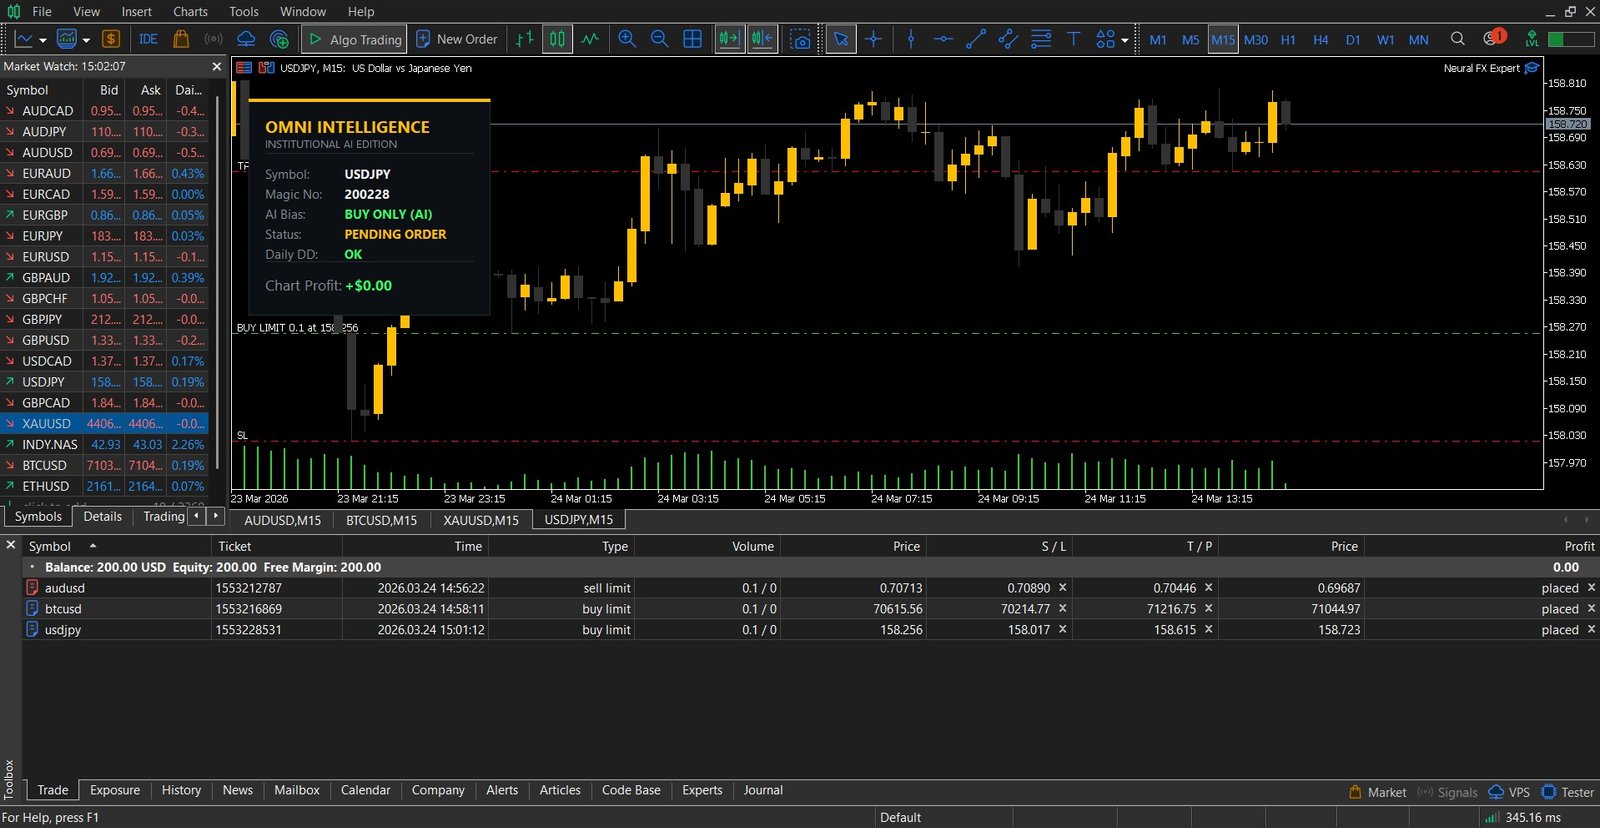Open the XAUUSD,M15 chart tab
The height and width of the screenshot is (828, 1600).
[x=481, y=520]
